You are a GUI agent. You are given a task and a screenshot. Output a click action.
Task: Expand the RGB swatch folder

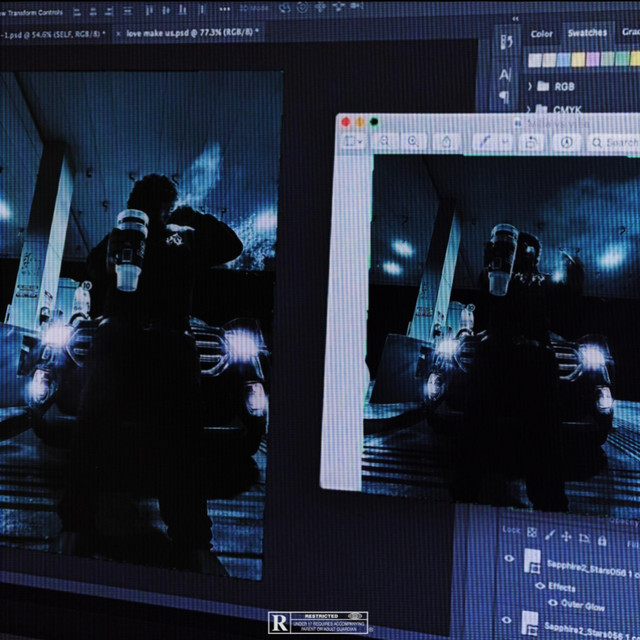point(529,86)
